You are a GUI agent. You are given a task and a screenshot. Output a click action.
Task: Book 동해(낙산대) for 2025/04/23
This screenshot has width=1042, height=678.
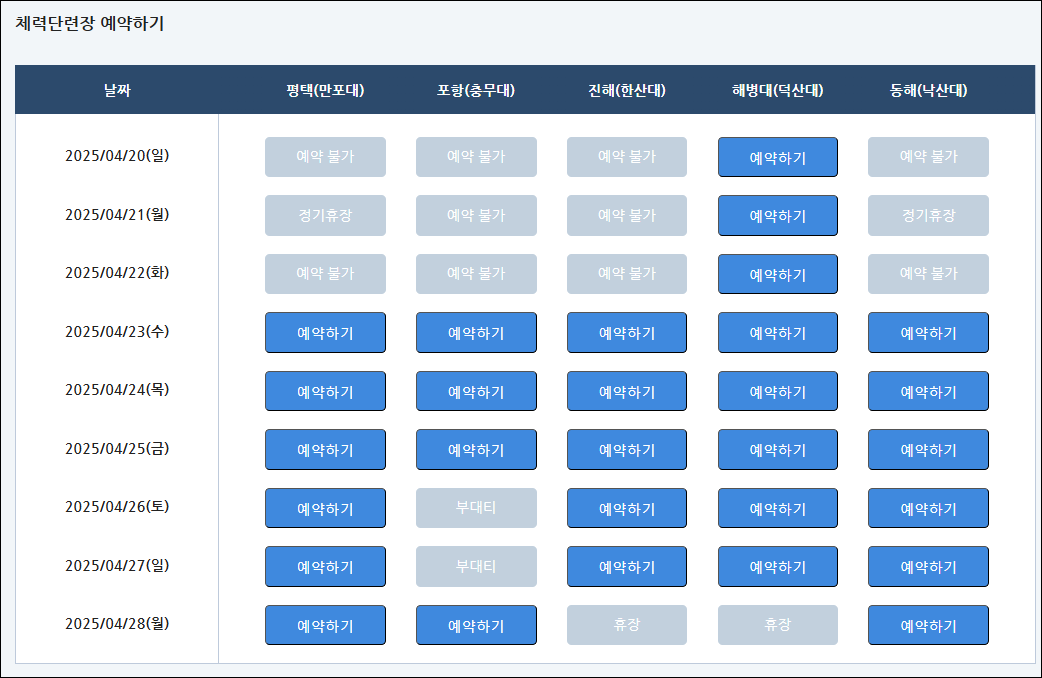pos(928,332)
